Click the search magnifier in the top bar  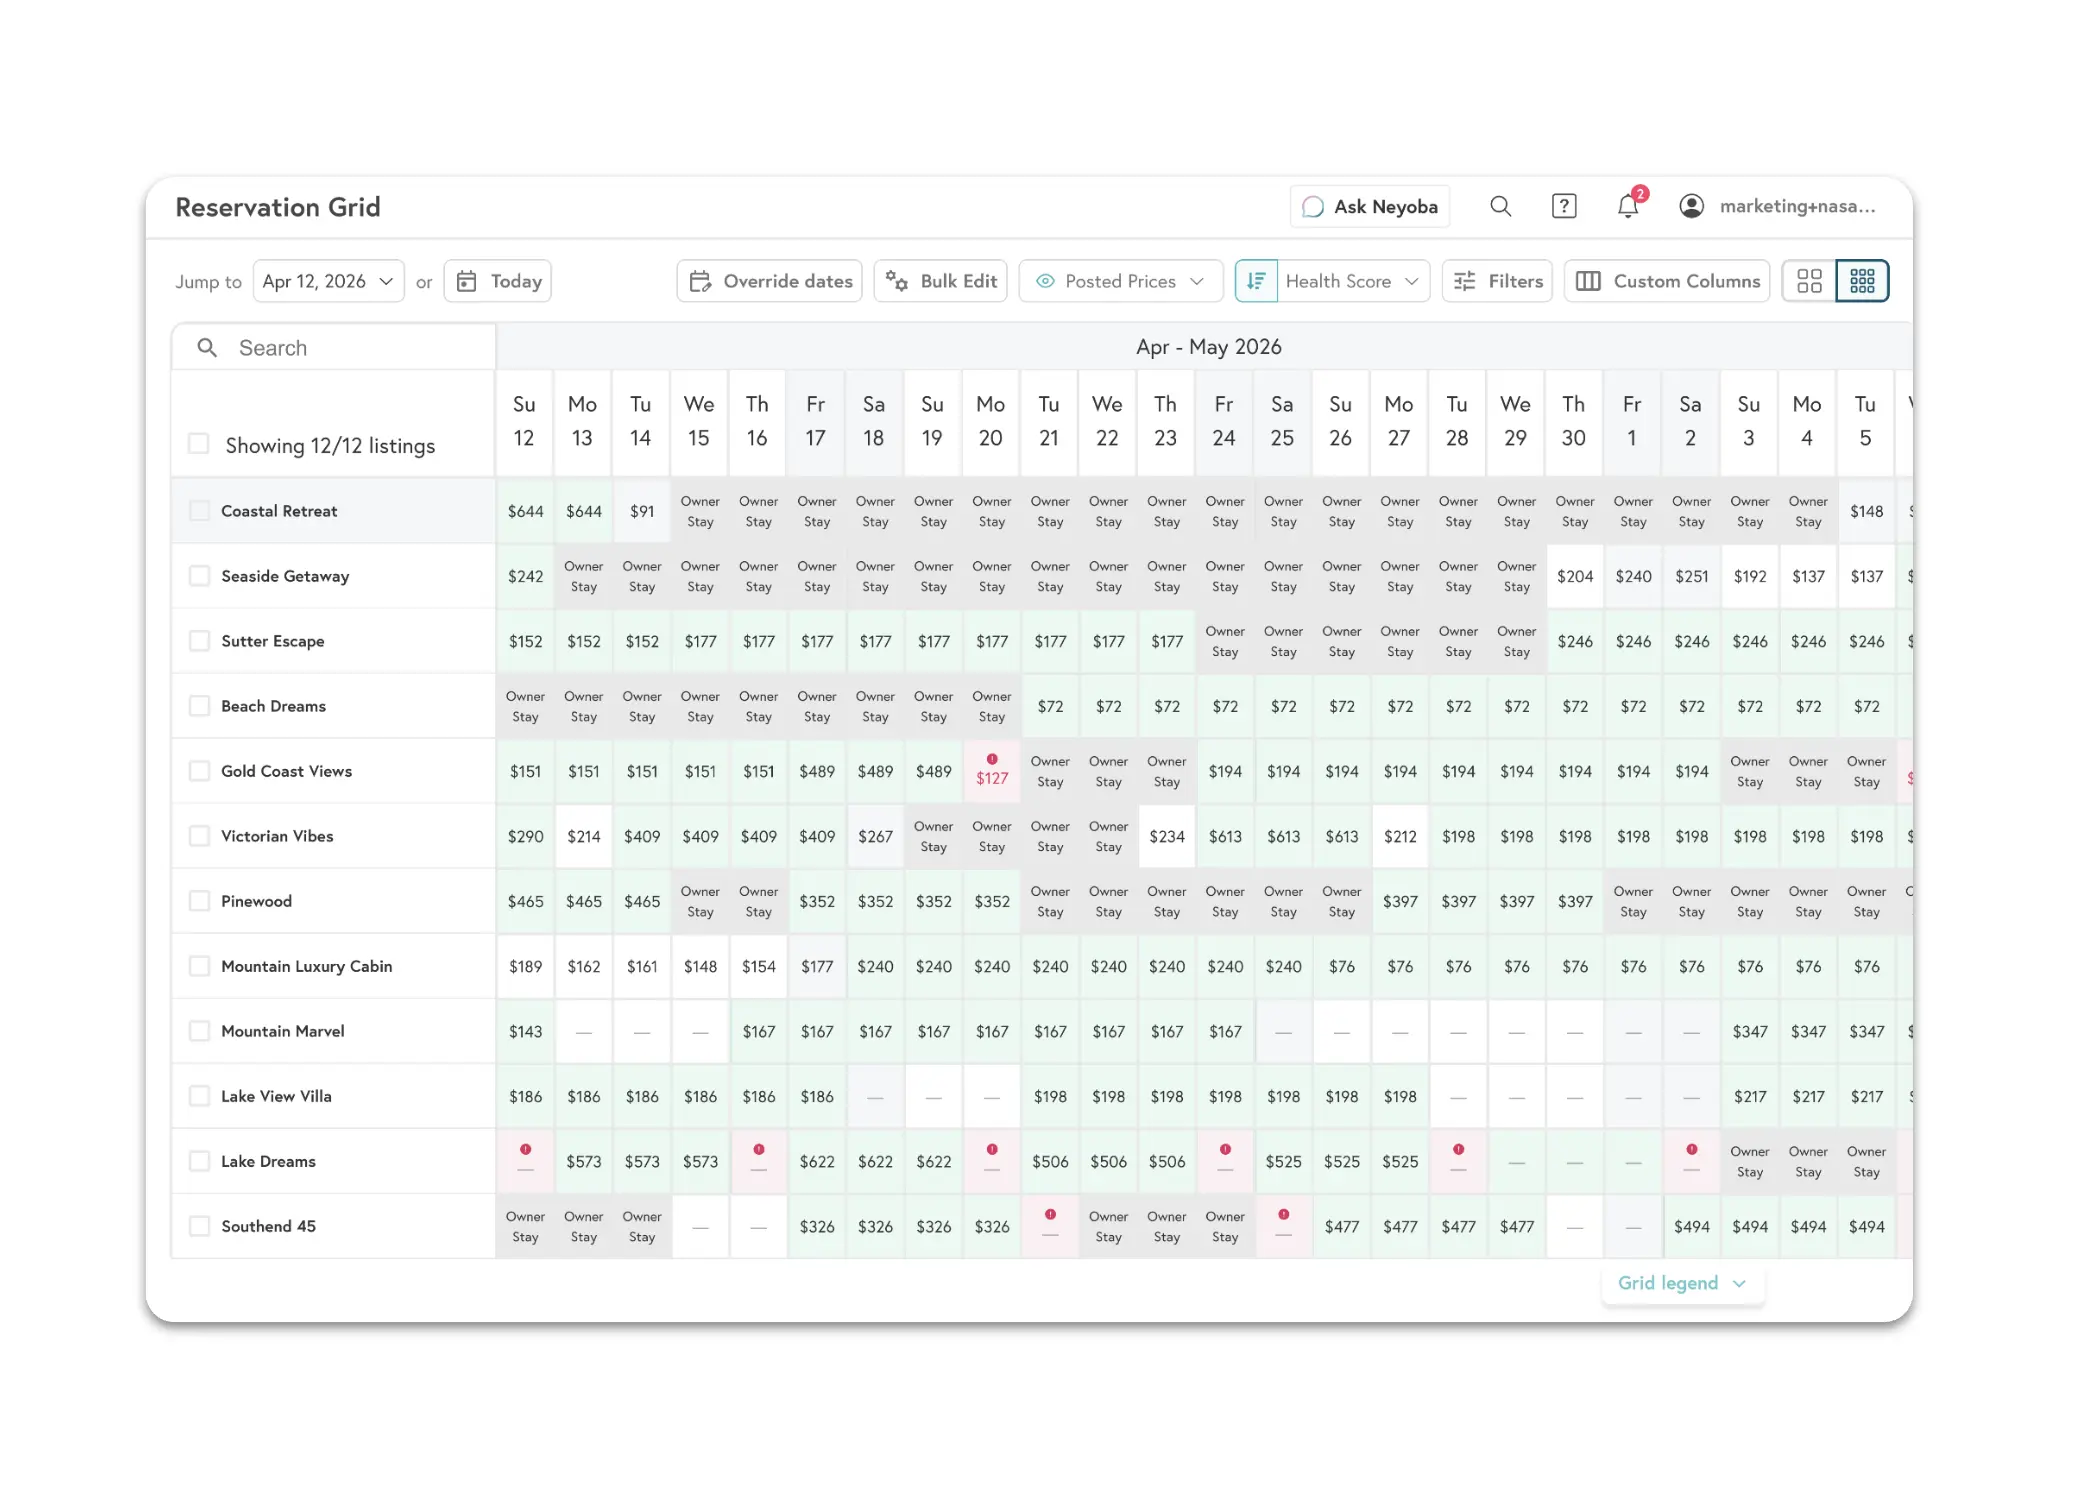coord(1500,206)
